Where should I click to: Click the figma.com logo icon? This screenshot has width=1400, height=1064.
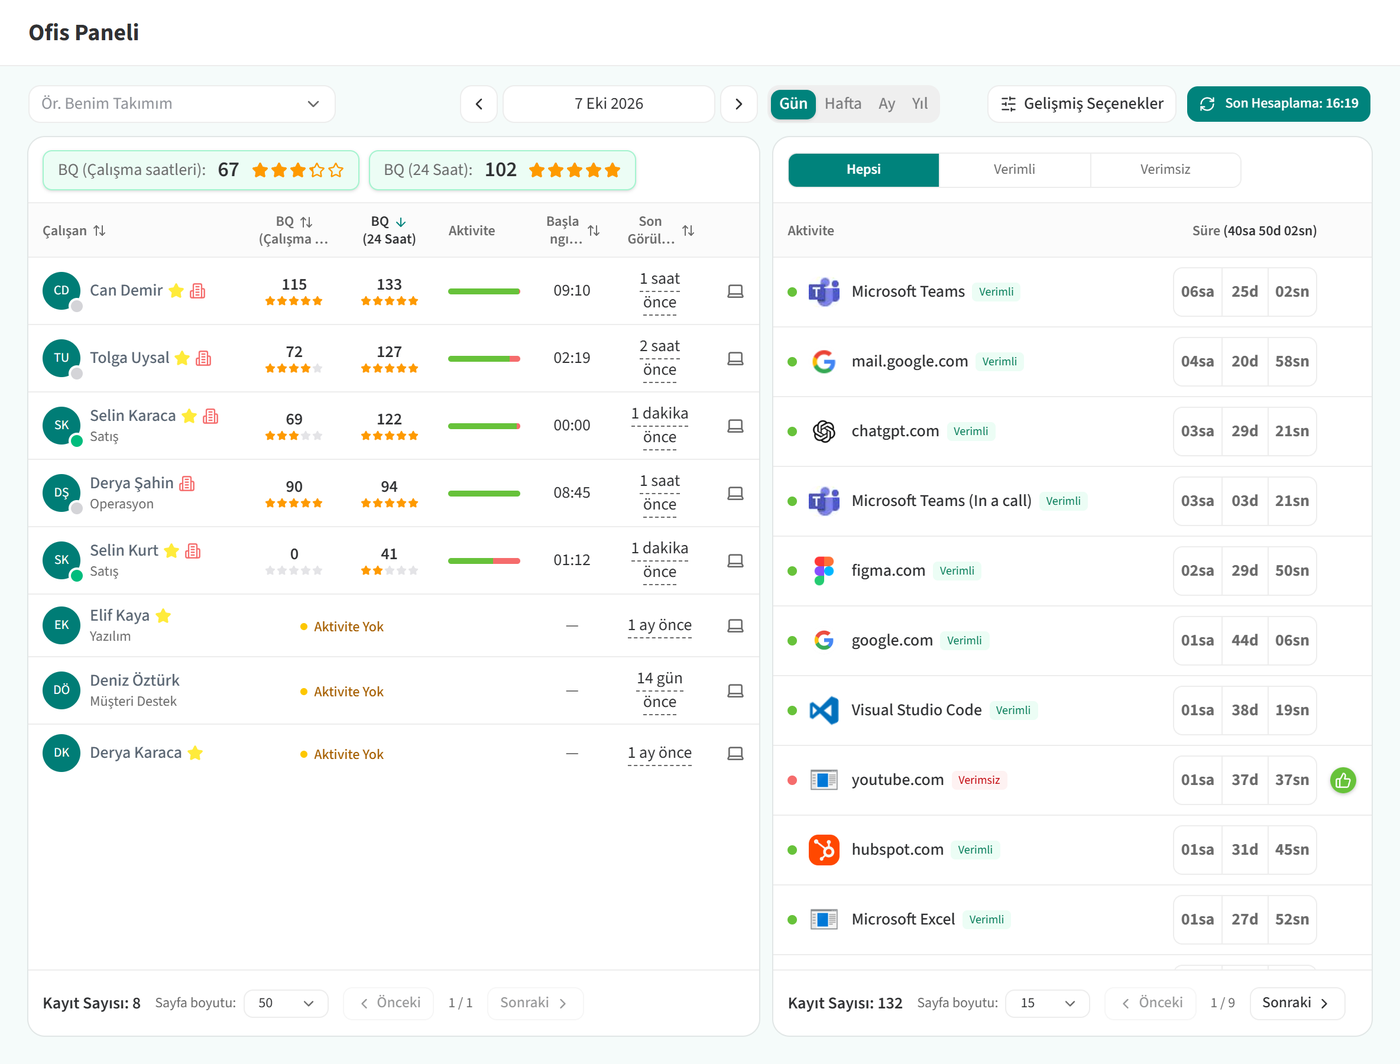pos(824,571)
